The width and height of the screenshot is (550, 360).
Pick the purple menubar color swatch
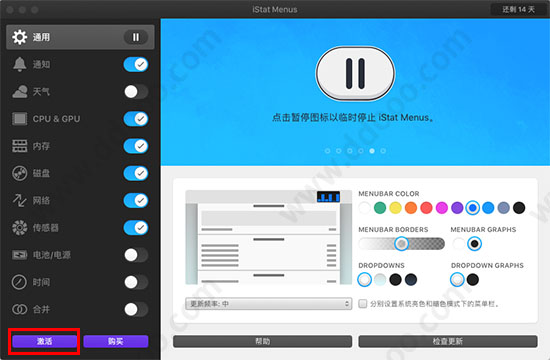coord(457,208)
